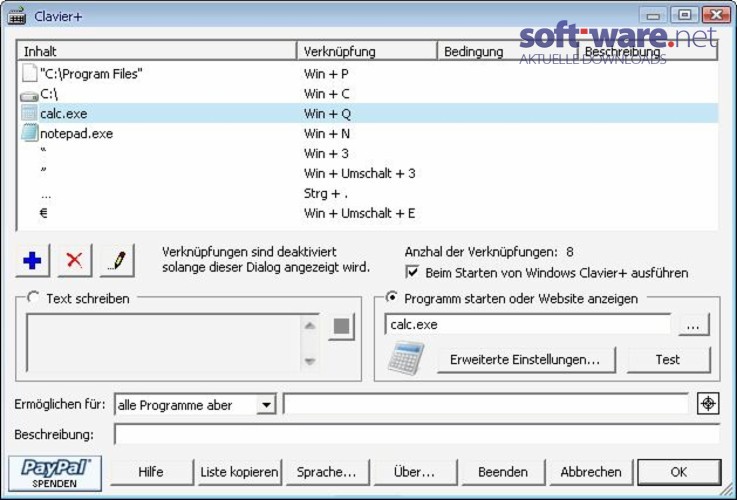Sort by the Bedingung column header
The width and height of the screenshot is (737, 500).
pyautogui.click(x=507, y=51)
